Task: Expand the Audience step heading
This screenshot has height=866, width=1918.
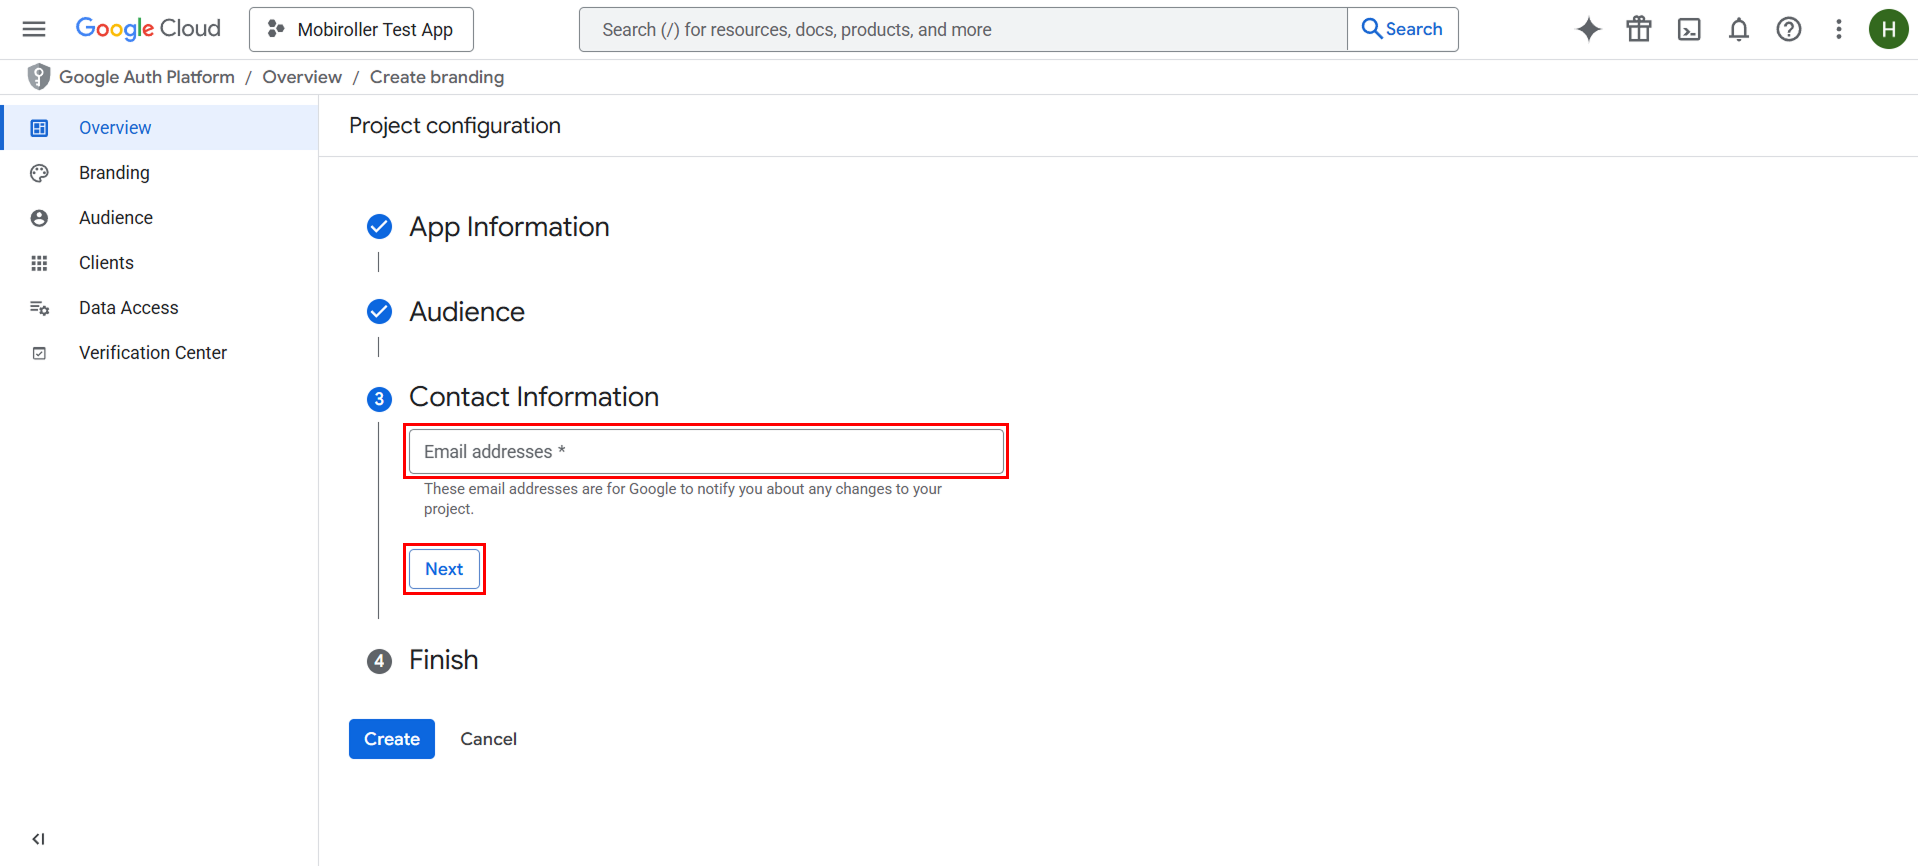Action: 467,312
